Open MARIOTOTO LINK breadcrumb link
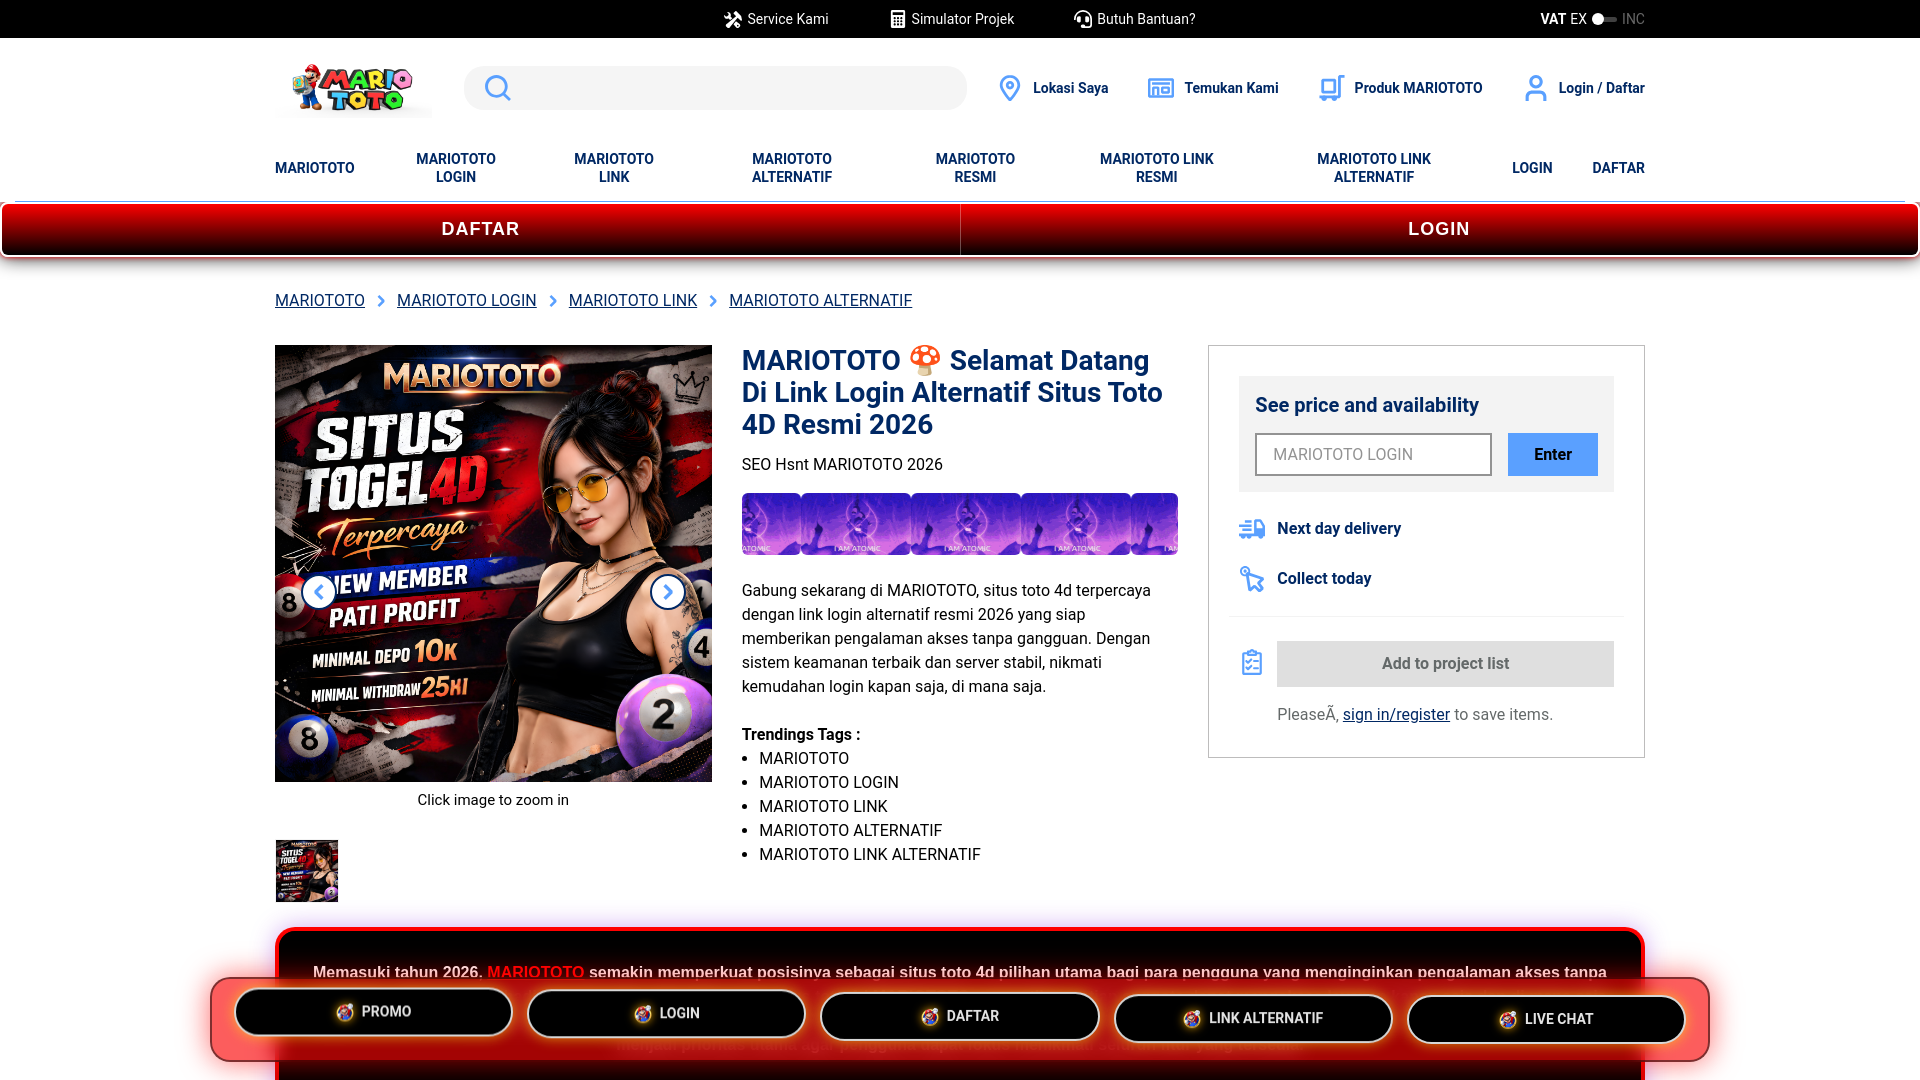Image resolution: width=1920 pixels, height=1080 pixels. tap(633, 301)
